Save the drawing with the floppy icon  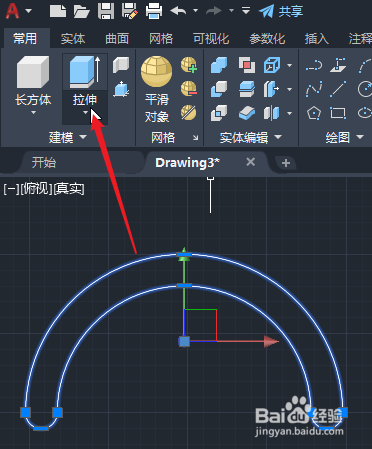tap(106, 11)
